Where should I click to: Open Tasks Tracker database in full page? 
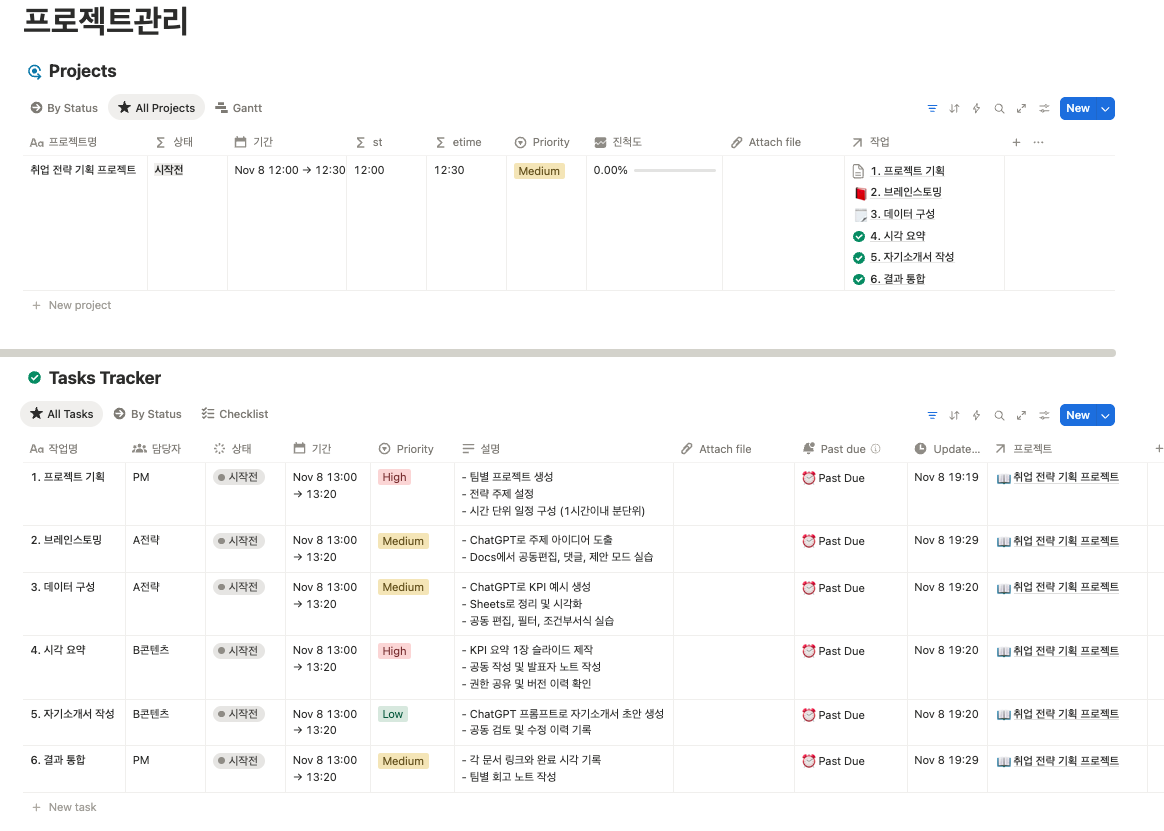[x=1021, y=415]
